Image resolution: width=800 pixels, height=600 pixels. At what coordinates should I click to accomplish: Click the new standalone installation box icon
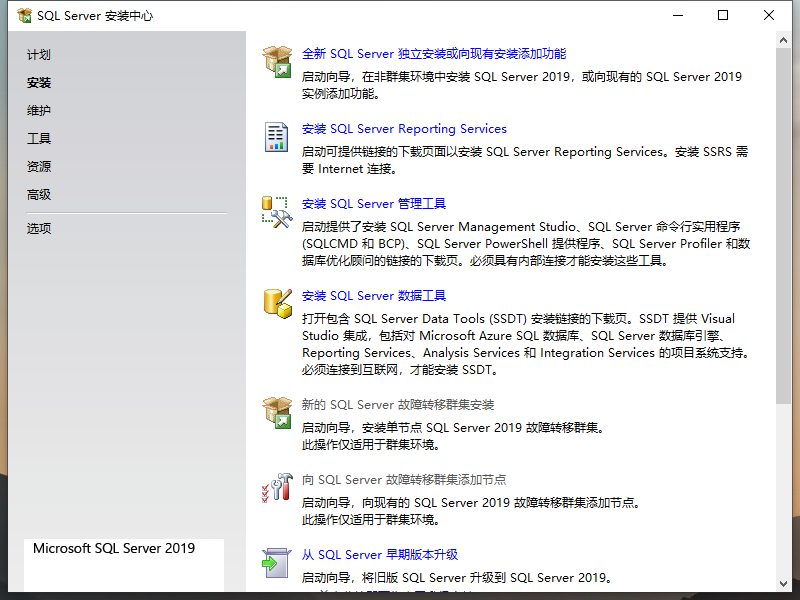(277, 61)
